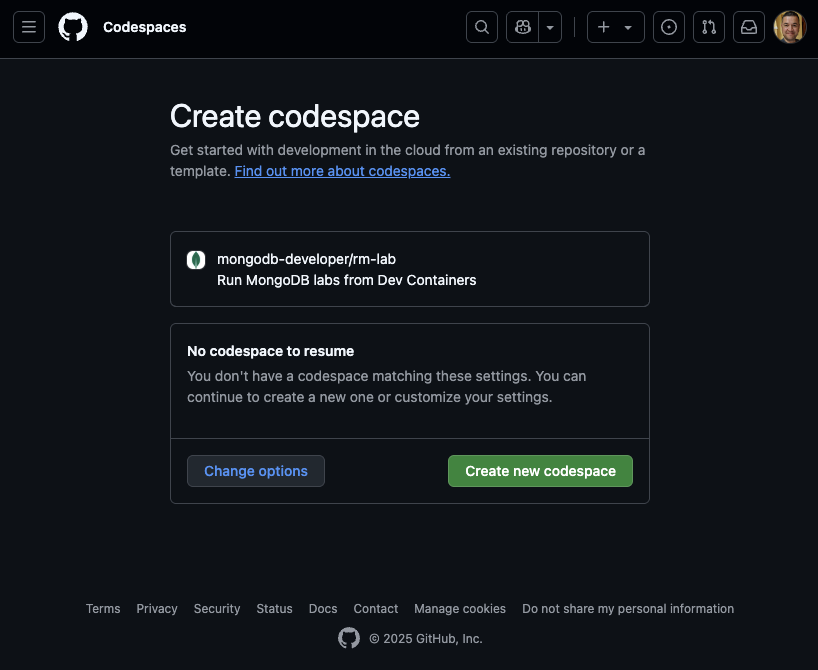Screen dimensions: 818x670
Task: Click the GitHub Octocat logo in header
Action: 73,27
